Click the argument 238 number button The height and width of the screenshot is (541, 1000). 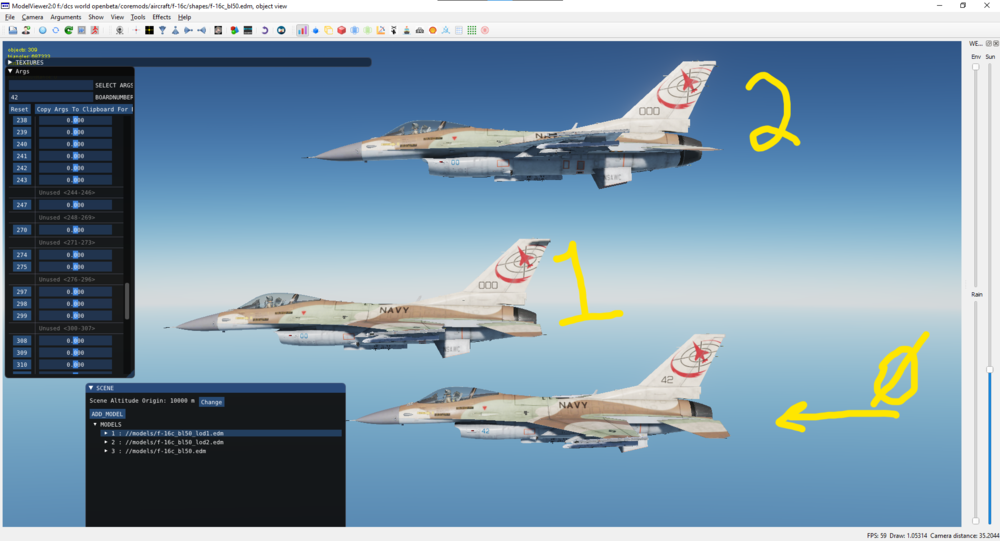22,120
